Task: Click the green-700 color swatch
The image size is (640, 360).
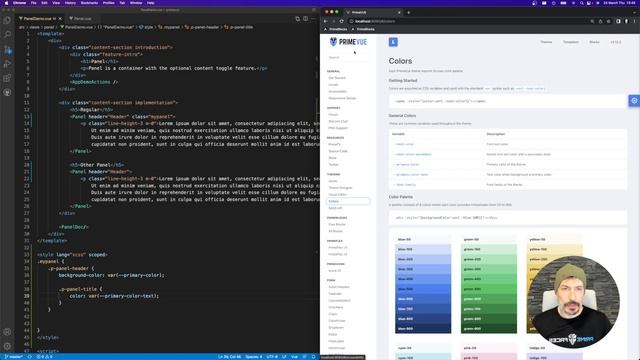Action: pyautogui.click(x=489, y=309)
